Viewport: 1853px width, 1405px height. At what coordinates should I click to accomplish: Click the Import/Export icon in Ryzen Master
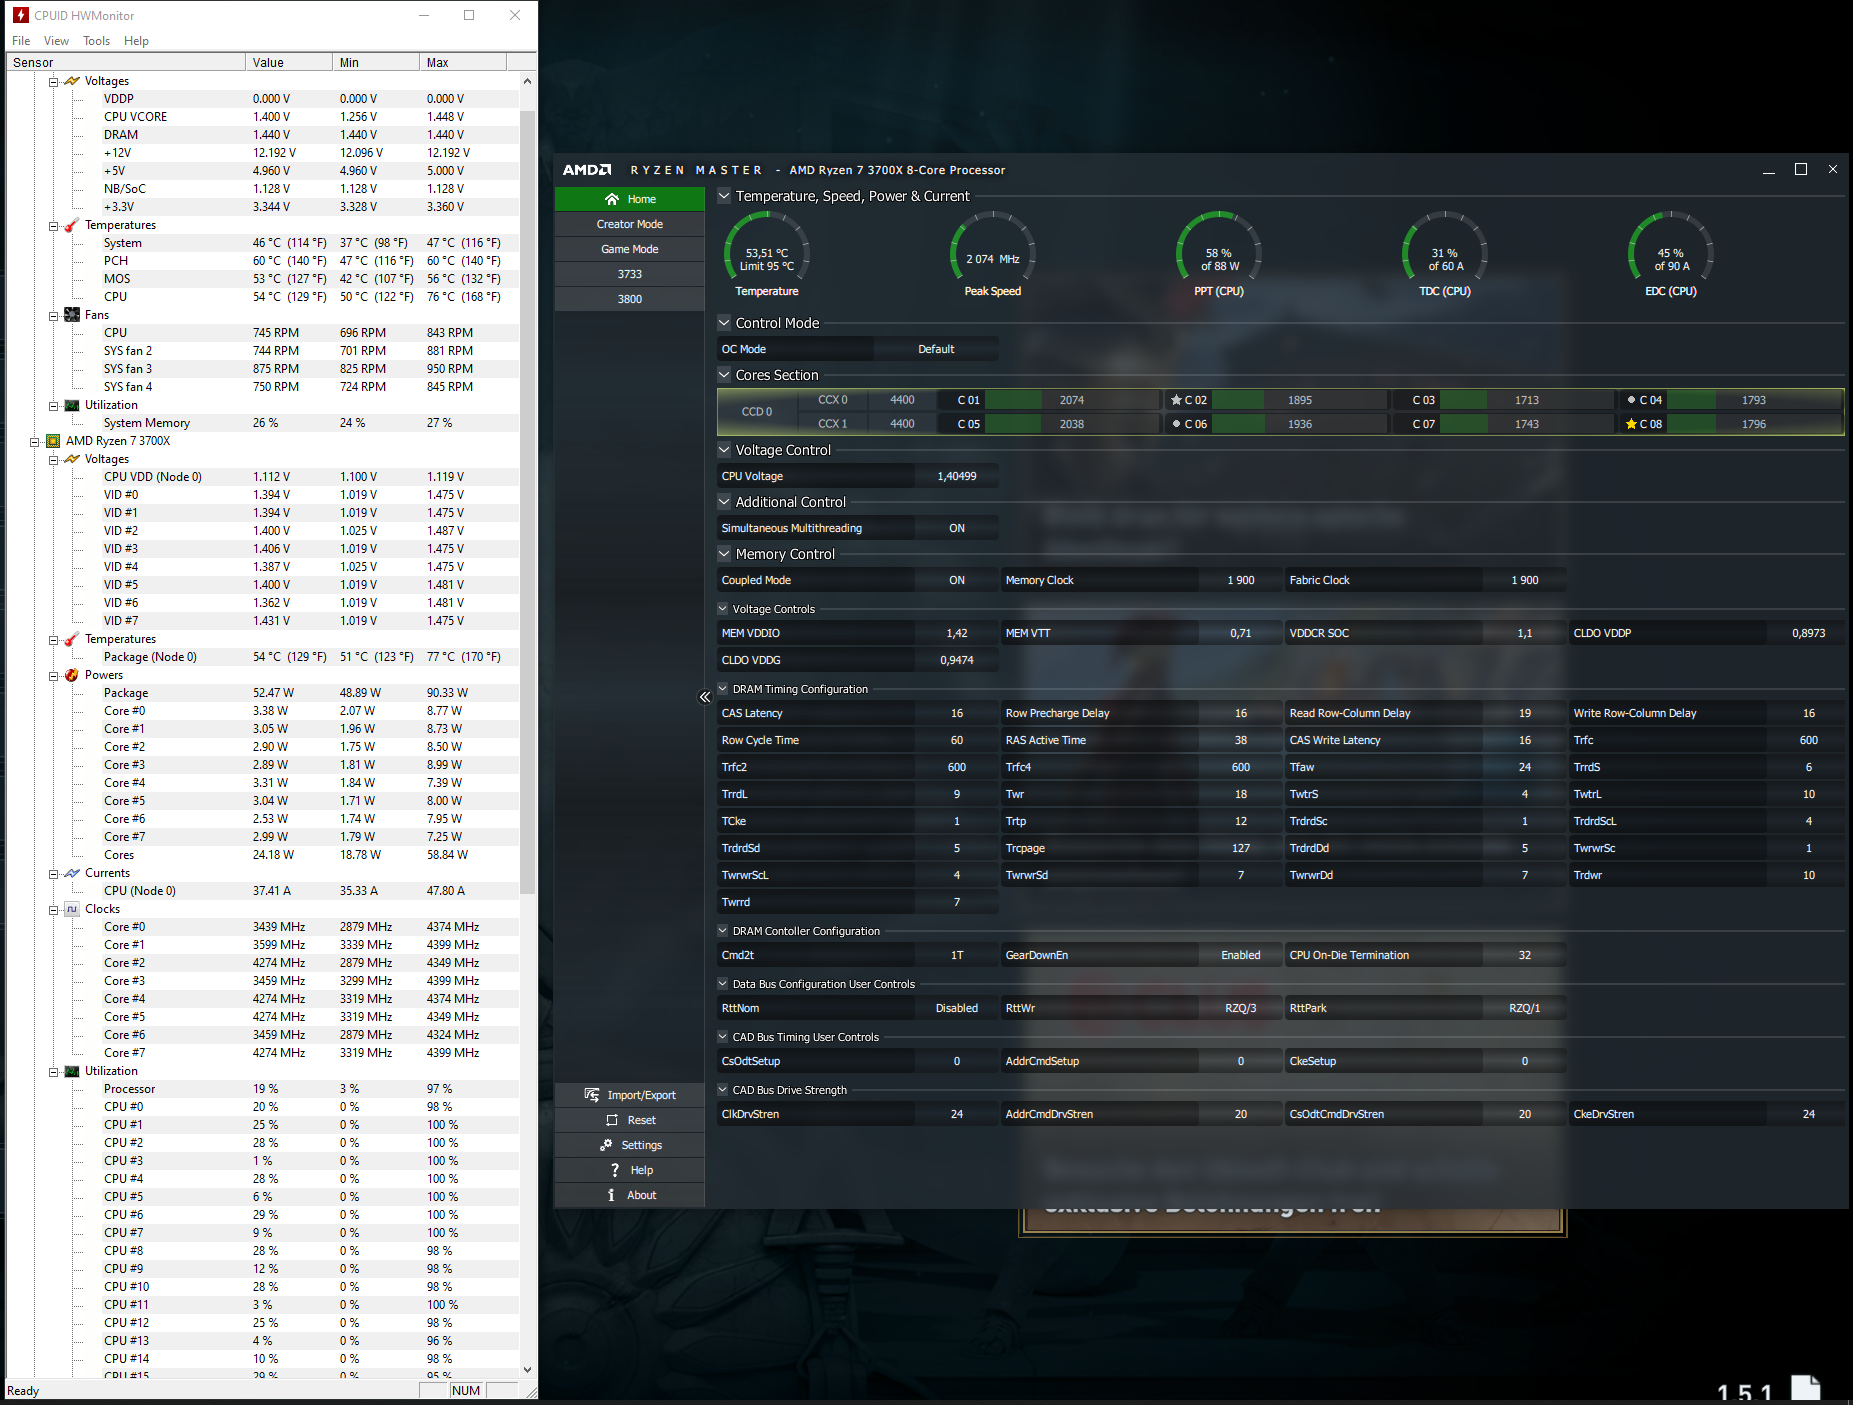[592, 1095]
